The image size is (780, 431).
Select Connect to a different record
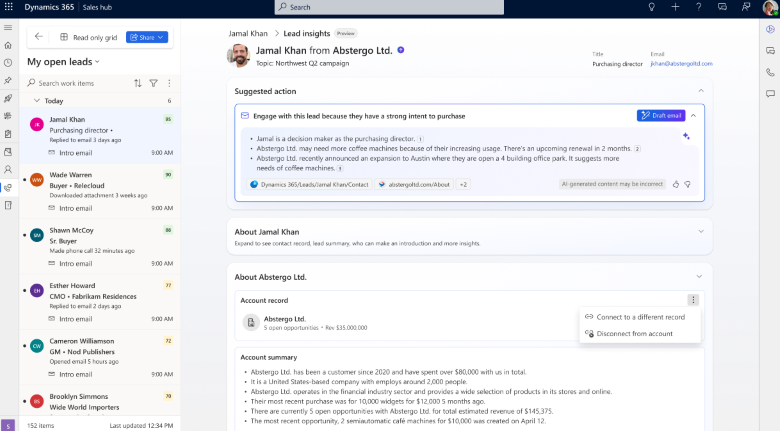640,317
